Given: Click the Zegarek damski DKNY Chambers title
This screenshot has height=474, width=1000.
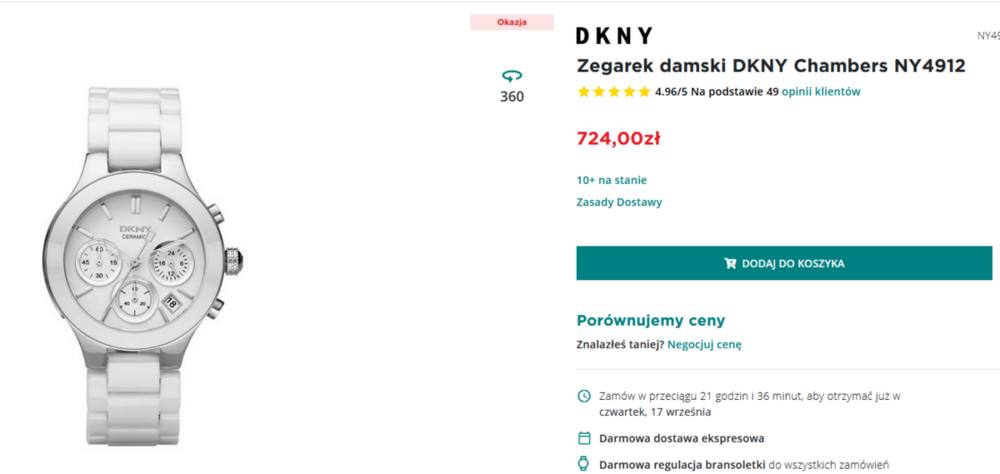Looking at the screenshot, I should click(771, 66).
